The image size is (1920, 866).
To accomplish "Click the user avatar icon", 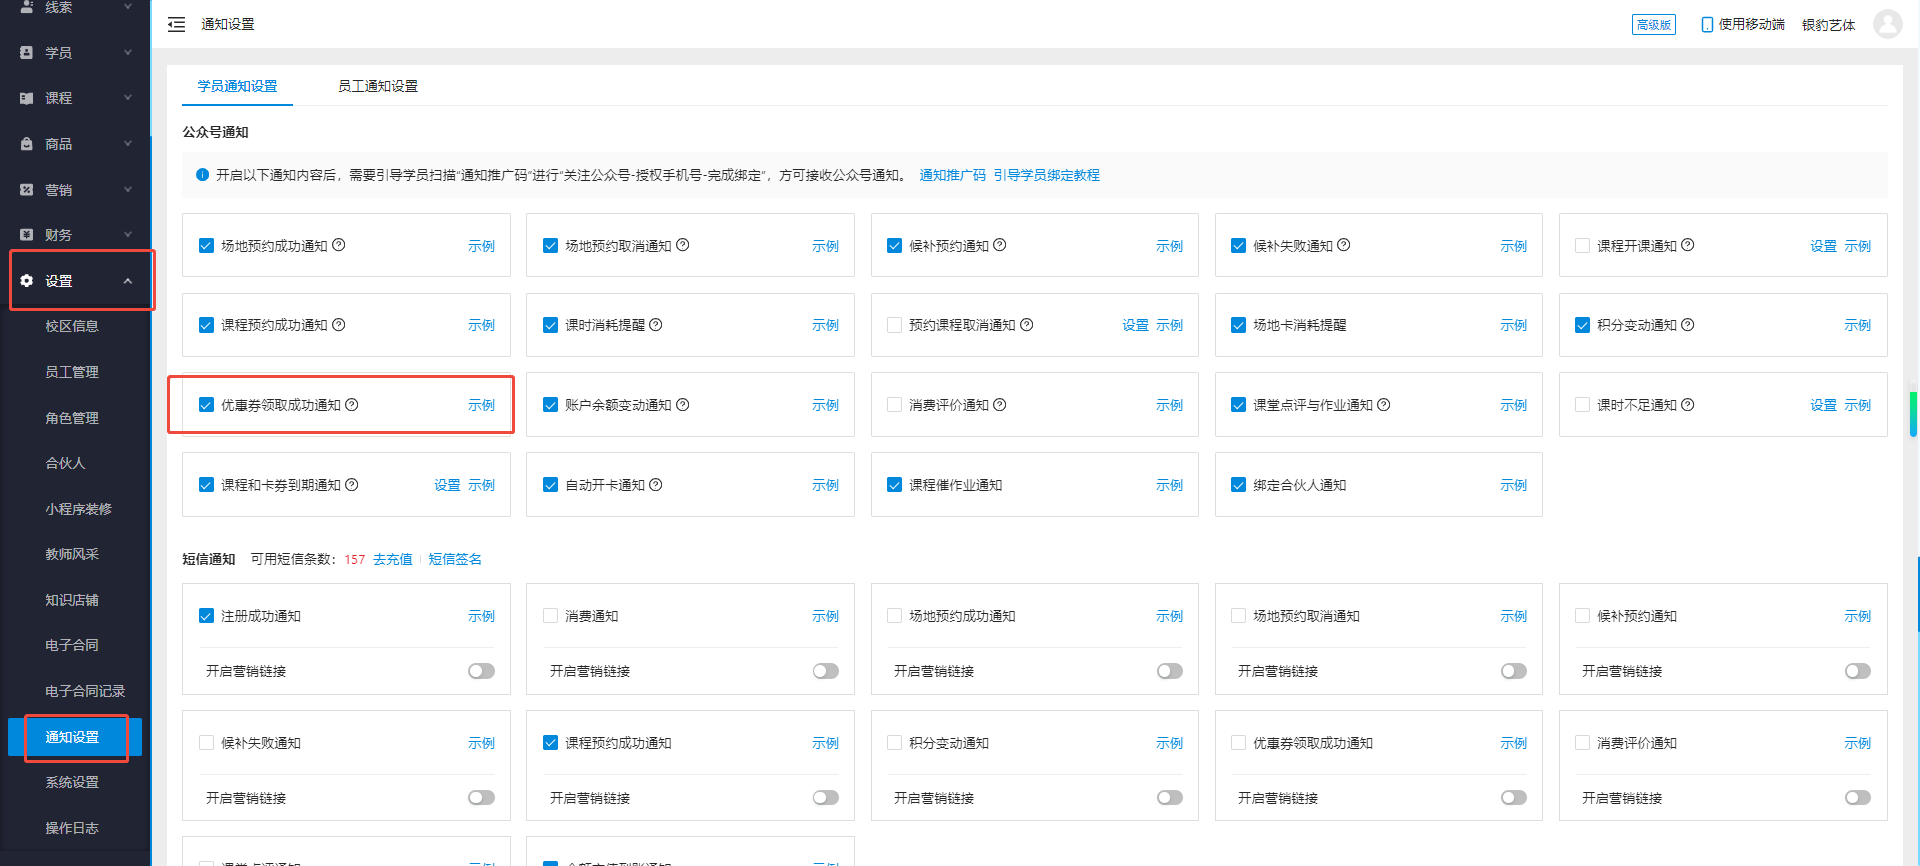I will tap(1887, 24).
